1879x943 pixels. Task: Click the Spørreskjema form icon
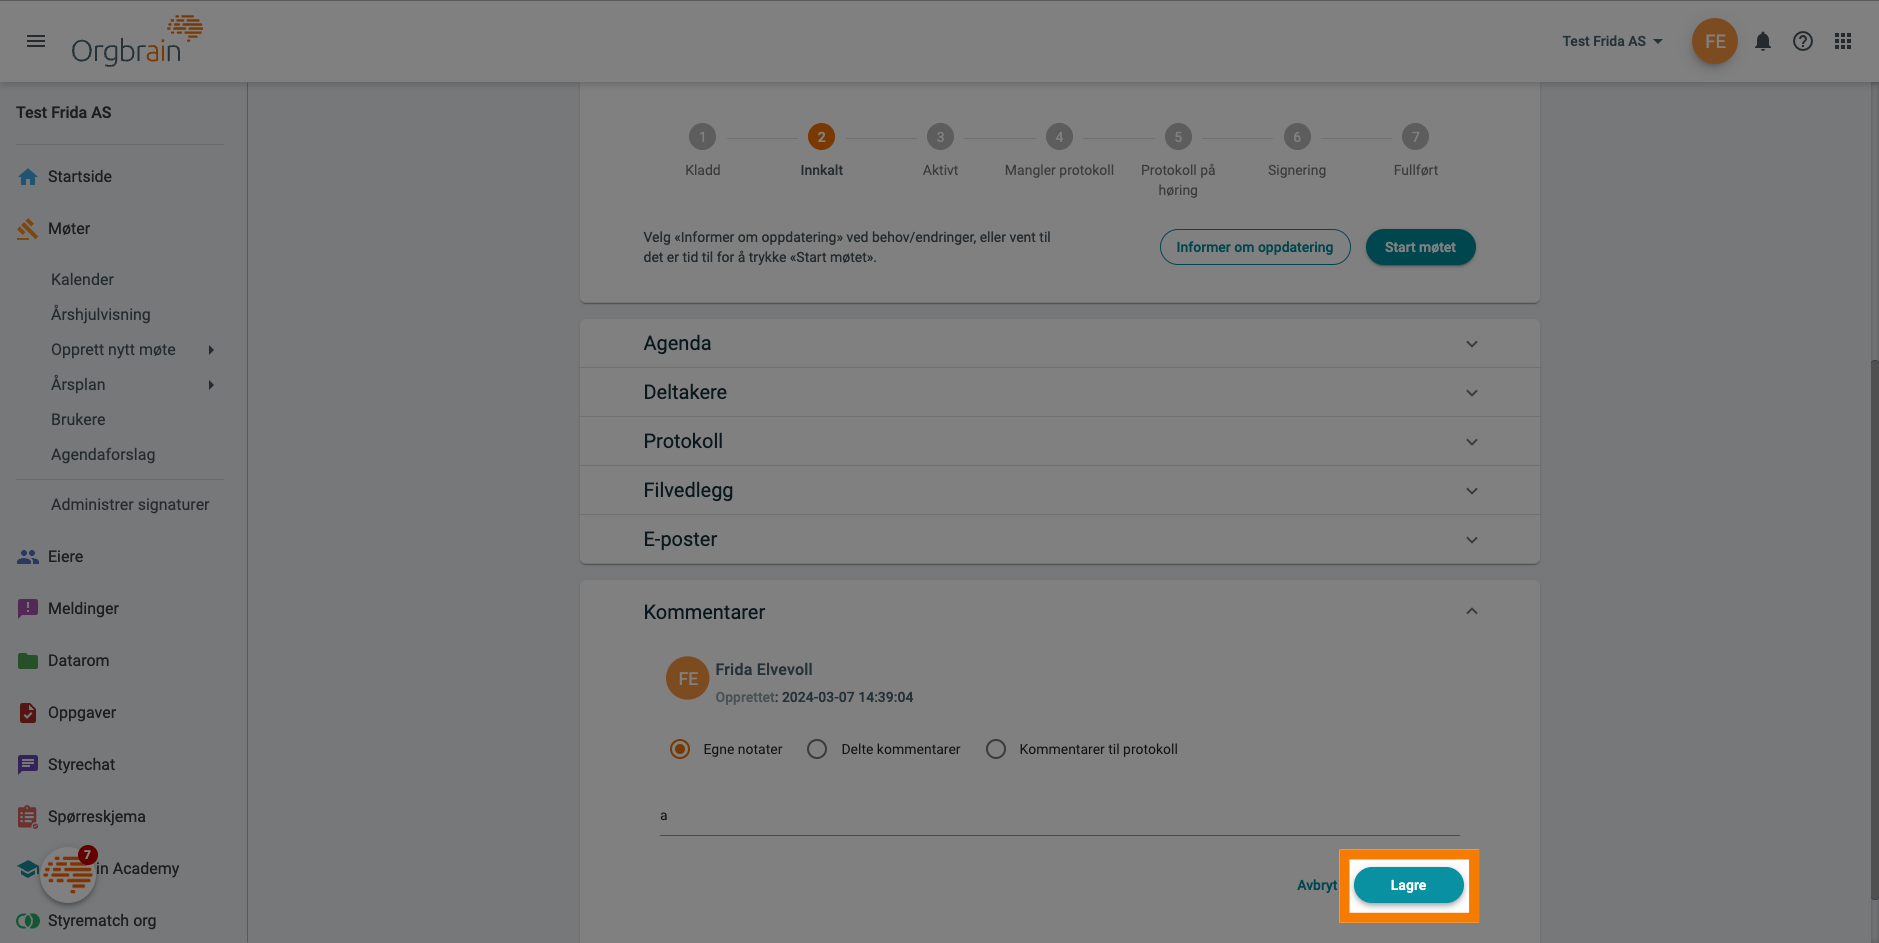tap(28, 817)
